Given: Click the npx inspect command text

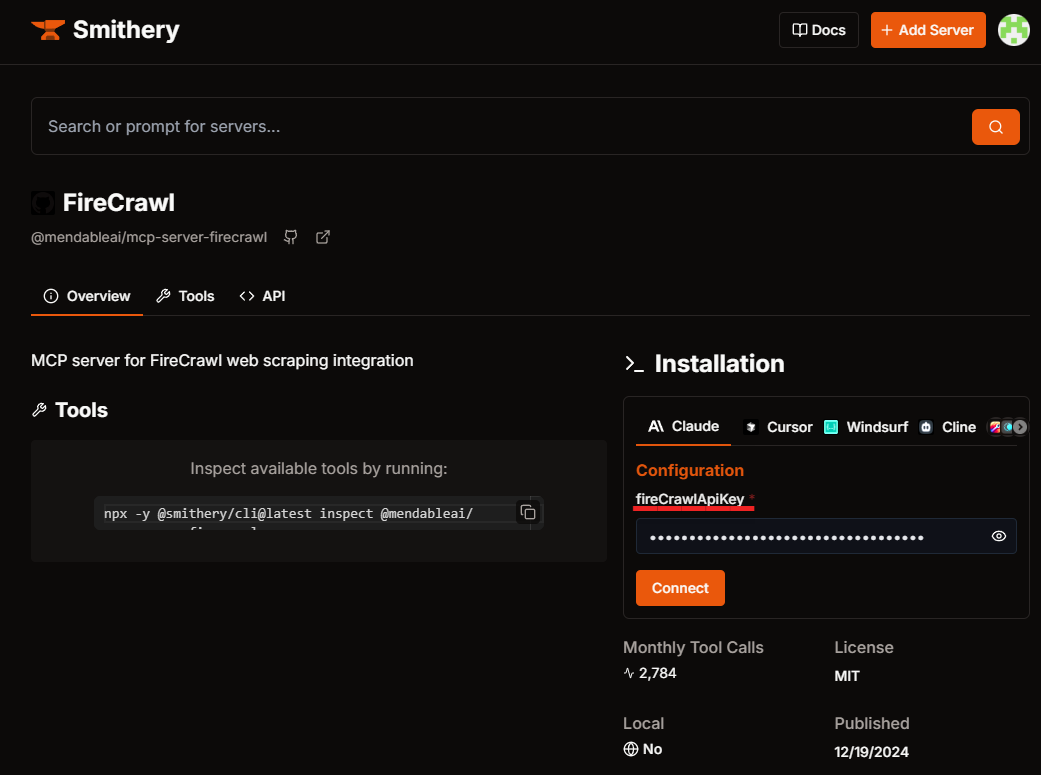Looking at the screenshot, I should pos(288,513).
